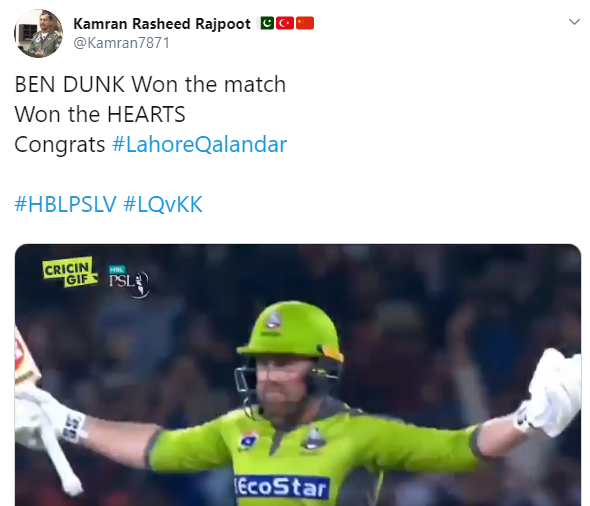
Task: Click the HBL PSL logo in video
Action: coord(128,281)
